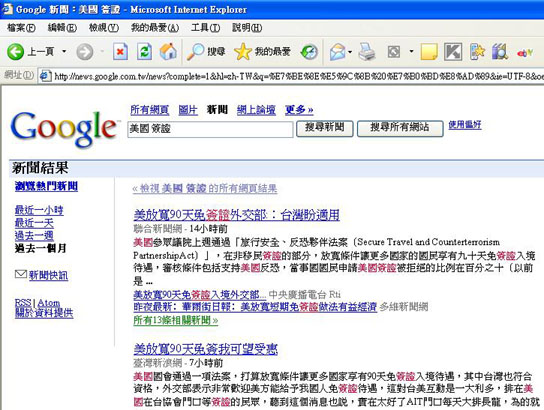Click the gray square toolbar icon
Image resolution: width=544 pixels, height=410 pixels.
(x=393, y=52)
